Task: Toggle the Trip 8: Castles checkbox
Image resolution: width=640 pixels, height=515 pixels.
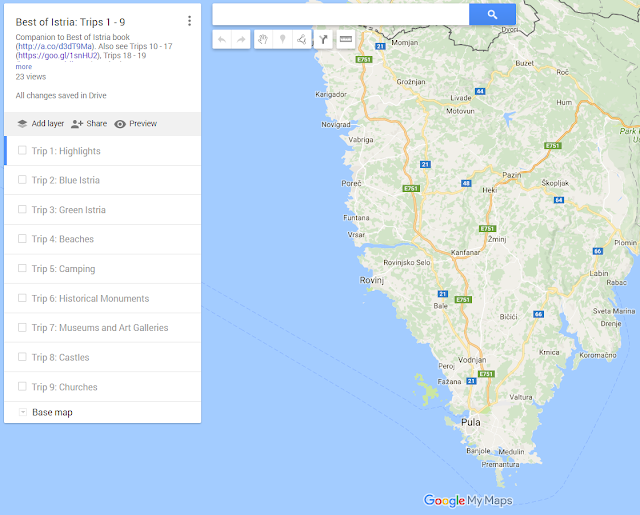Action: [22, 357]
